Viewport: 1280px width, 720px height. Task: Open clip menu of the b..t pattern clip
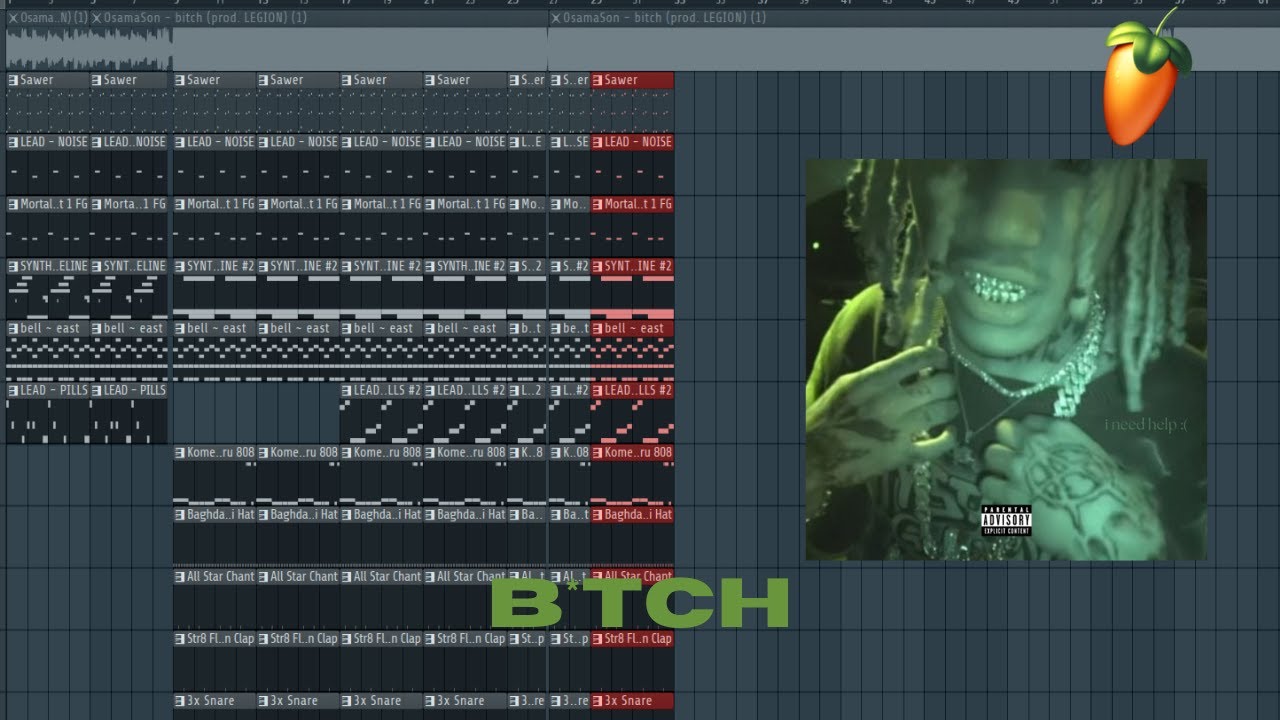pos(514,328)
